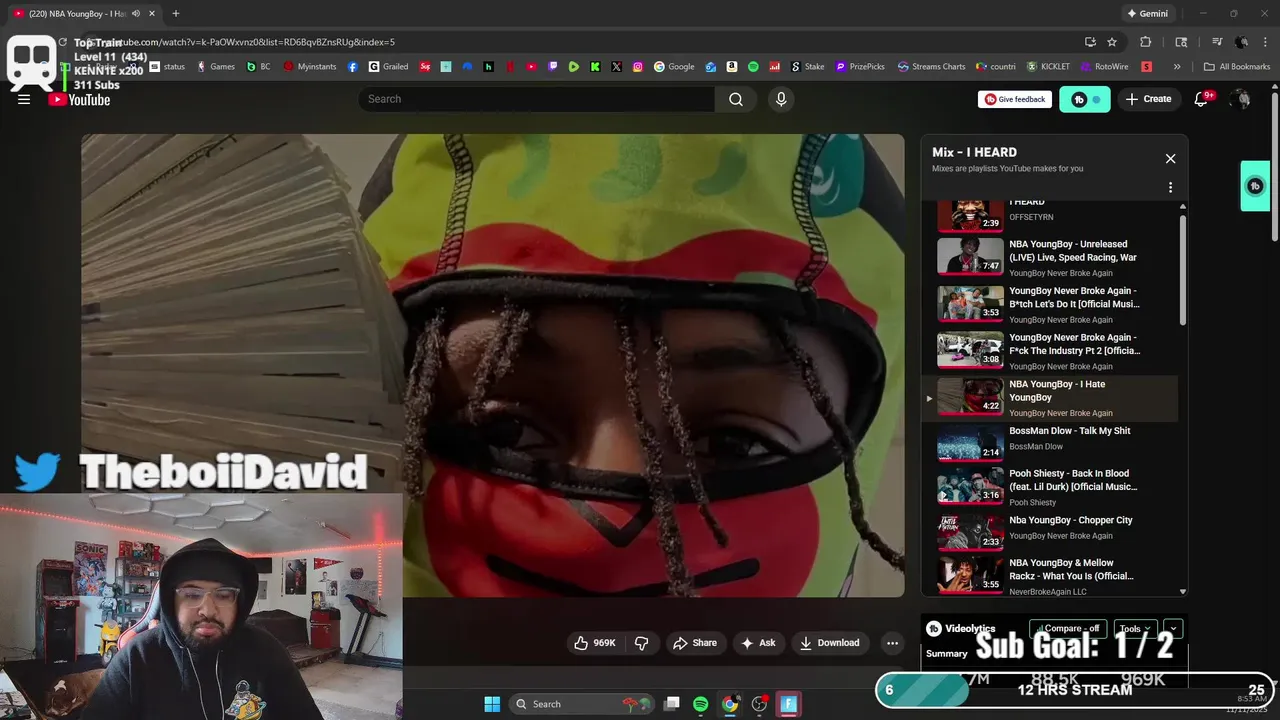
Task: Select I Hate YoungBoy playlist entry
Action: point(1050,397)
